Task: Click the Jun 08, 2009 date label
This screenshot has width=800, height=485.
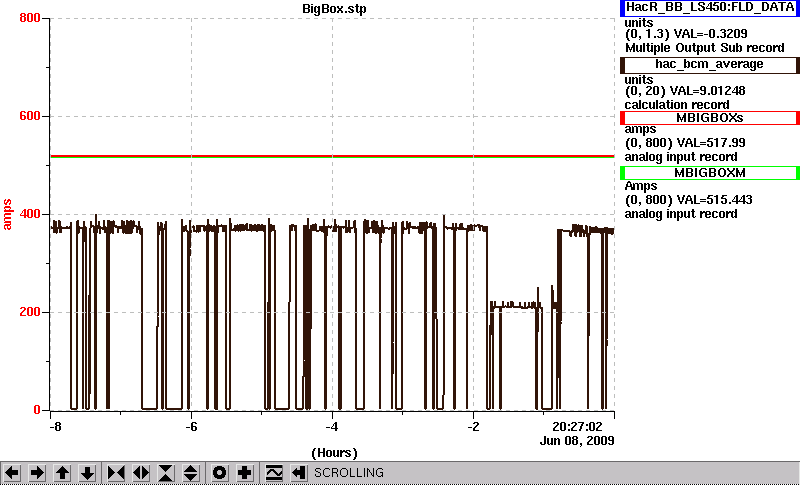Action: [577, 441]
